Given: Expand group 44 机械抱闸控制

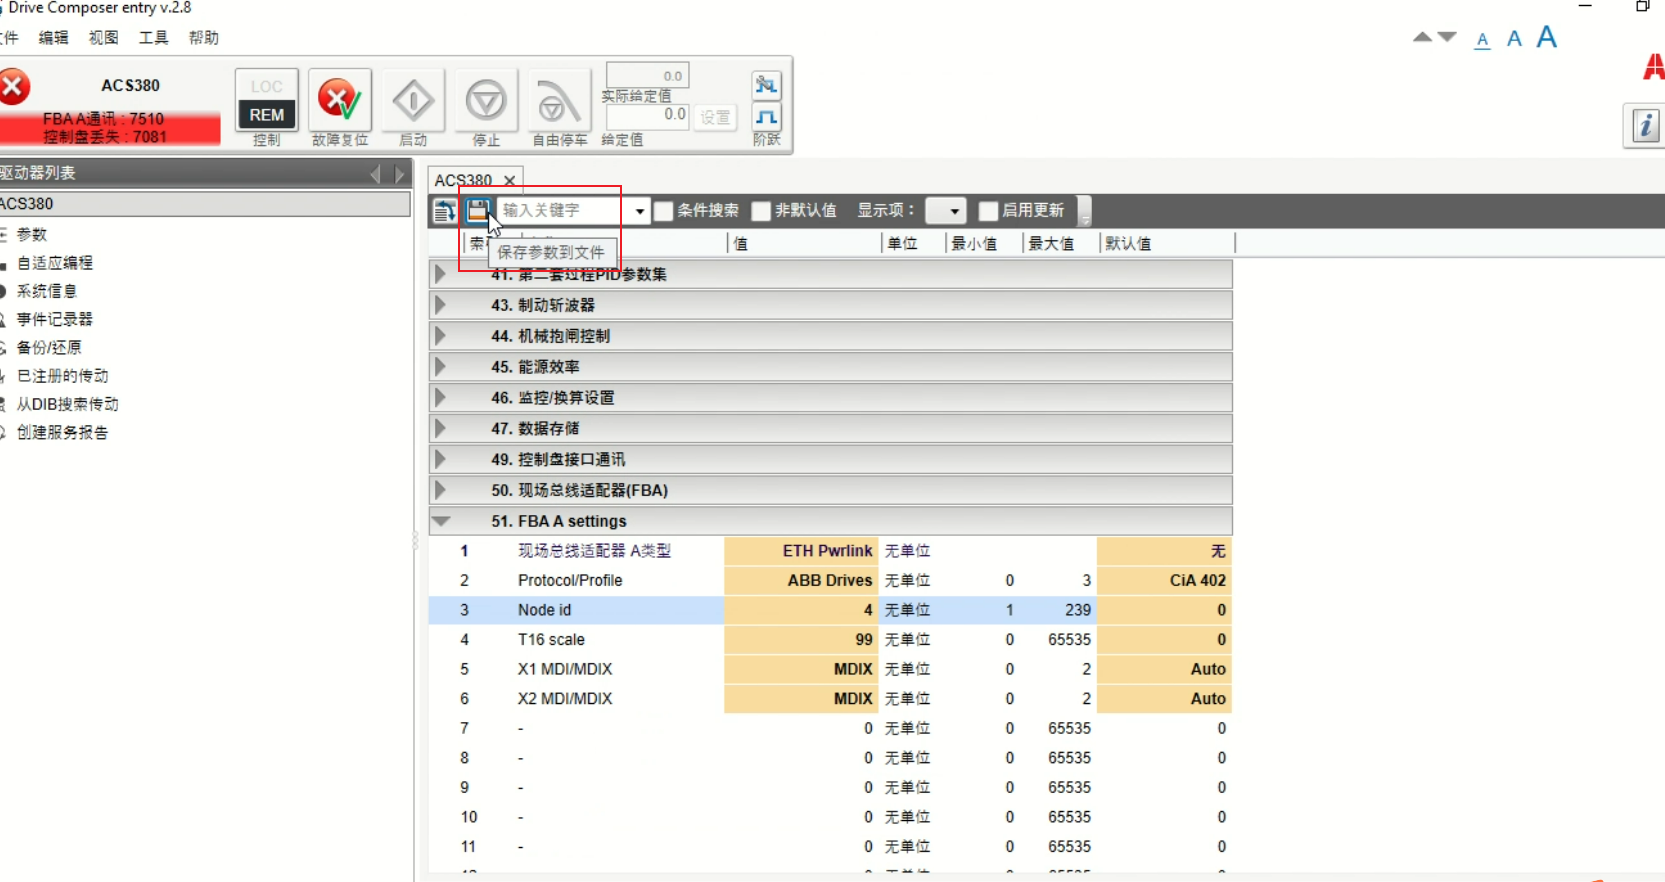Looking at the screenshot, I should 440,336.
